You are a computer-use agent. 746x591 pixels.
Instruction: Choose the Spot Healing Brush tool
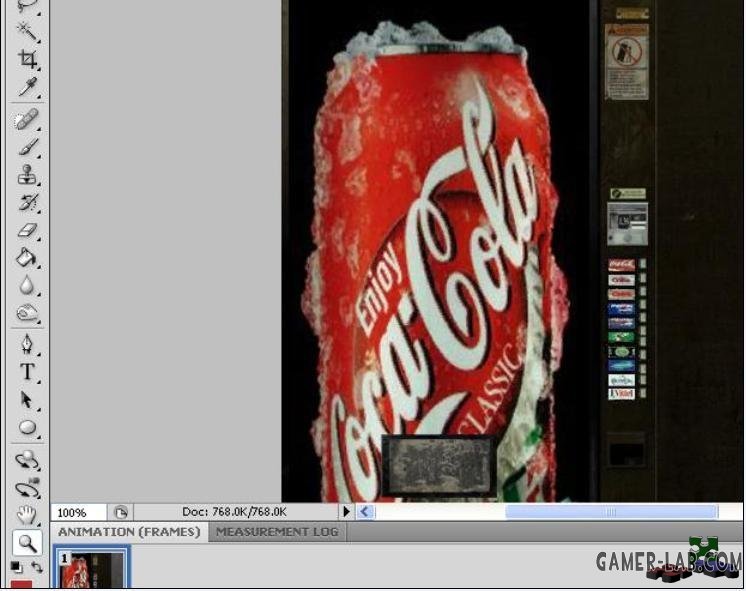(x=27, y=119)
